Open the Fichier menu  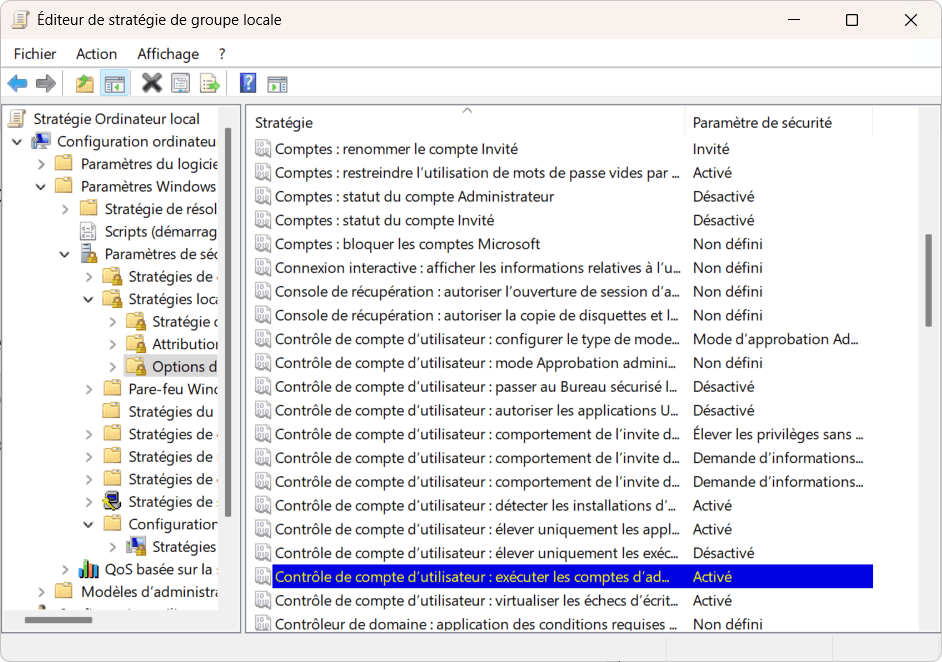(35, 54)
